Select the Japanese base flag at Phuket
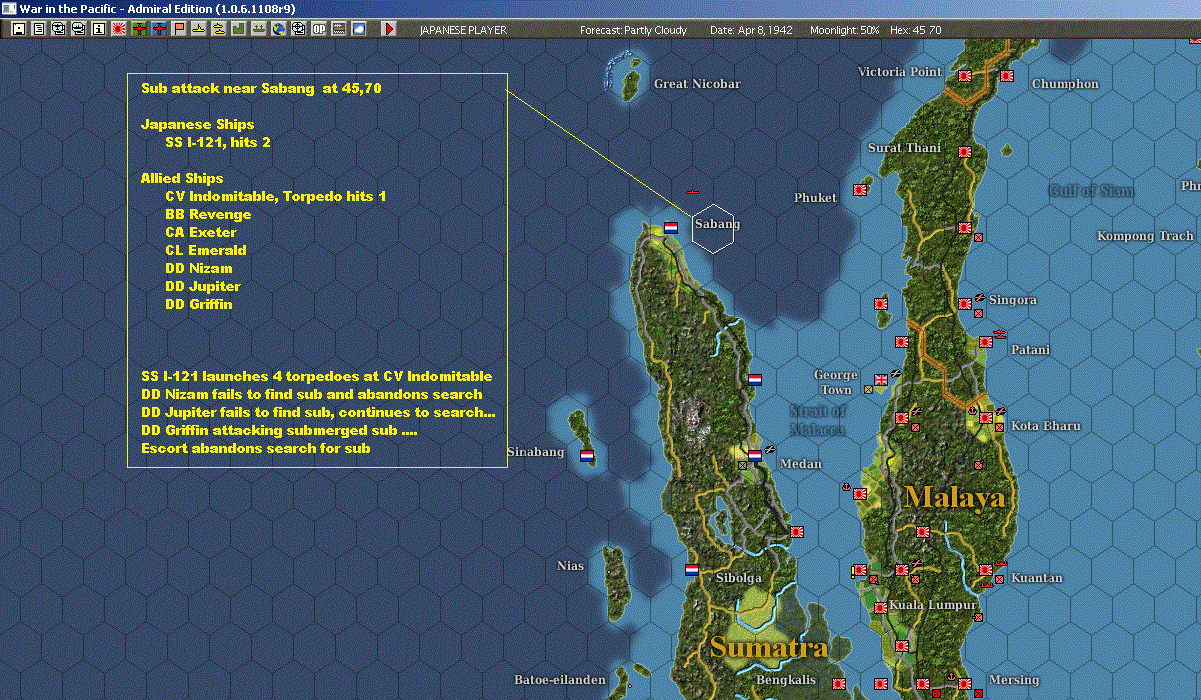The image size is (1201, 700). 859,189
